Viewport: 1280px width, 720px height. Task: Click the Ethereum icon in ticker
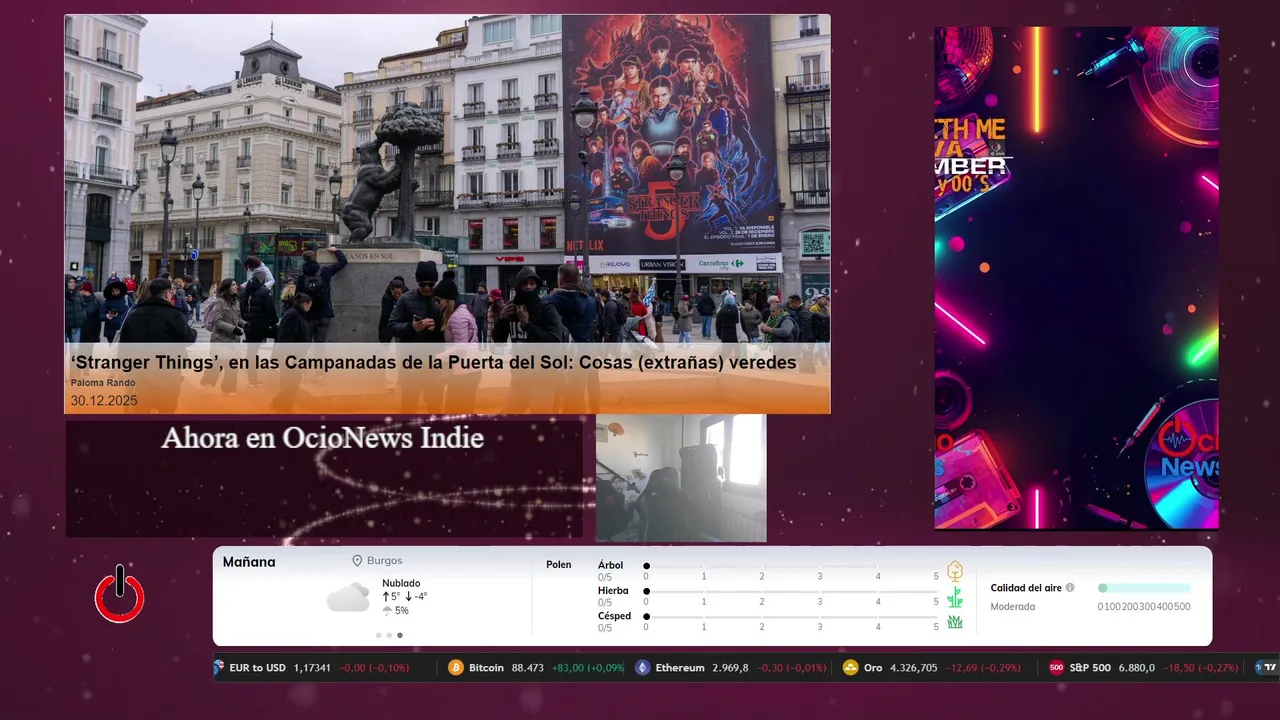click(643, 667)
